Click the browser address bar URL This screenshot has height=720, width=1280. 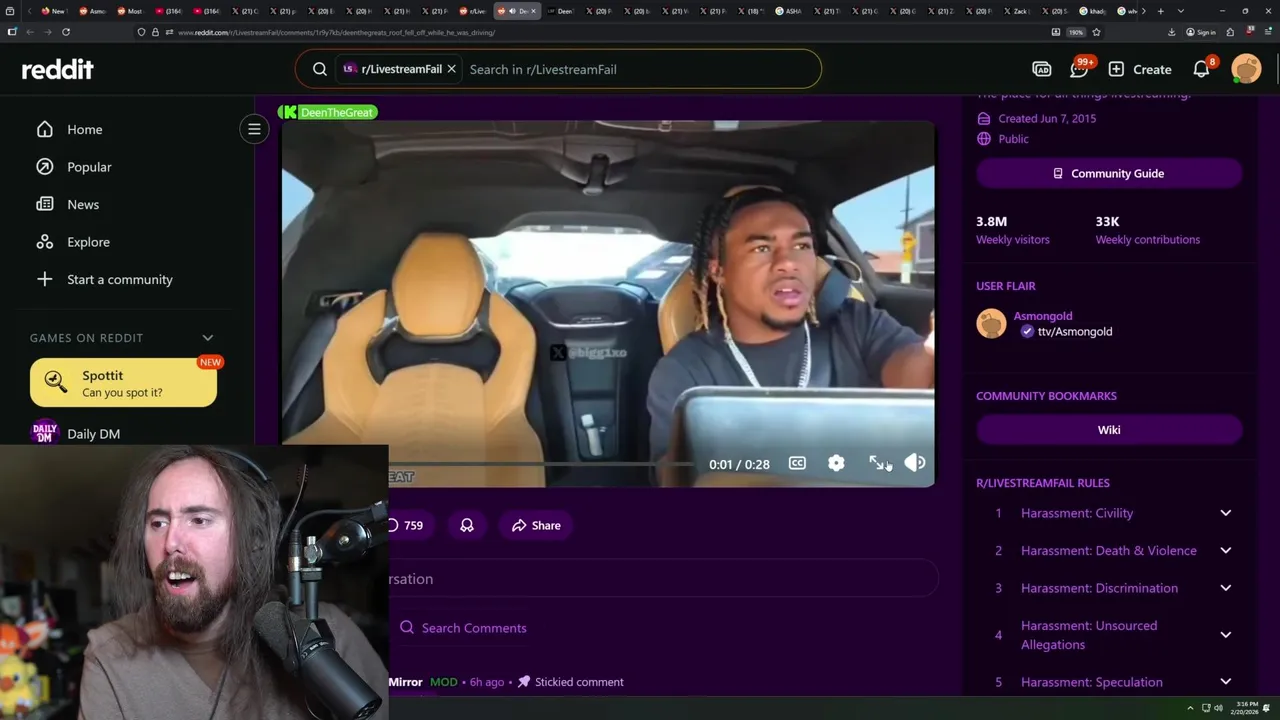pos(336,32)
